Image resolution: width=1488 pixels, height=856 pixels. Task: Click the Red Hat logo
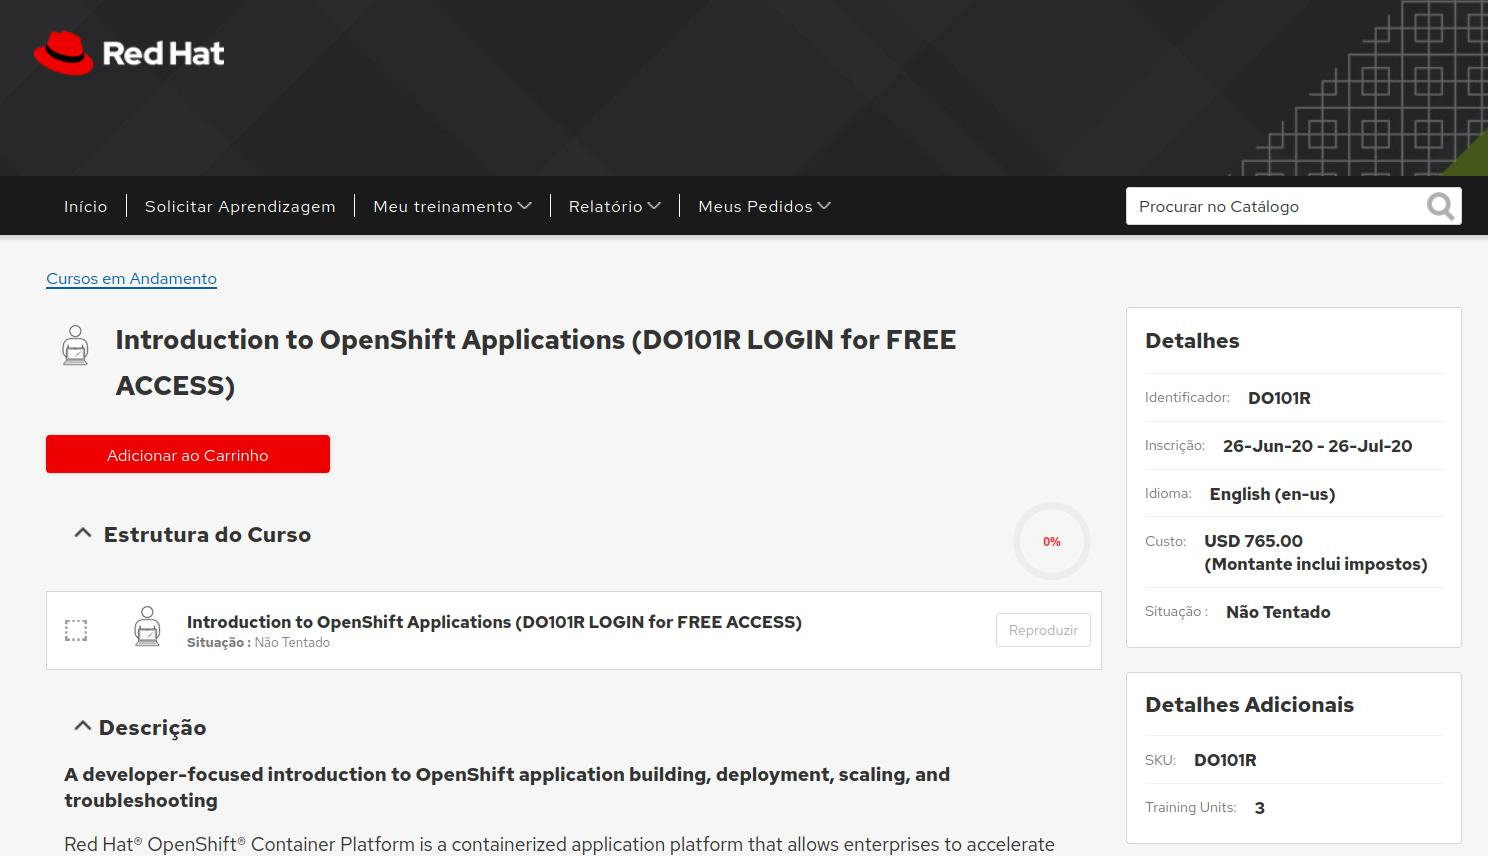coord(129,52)
